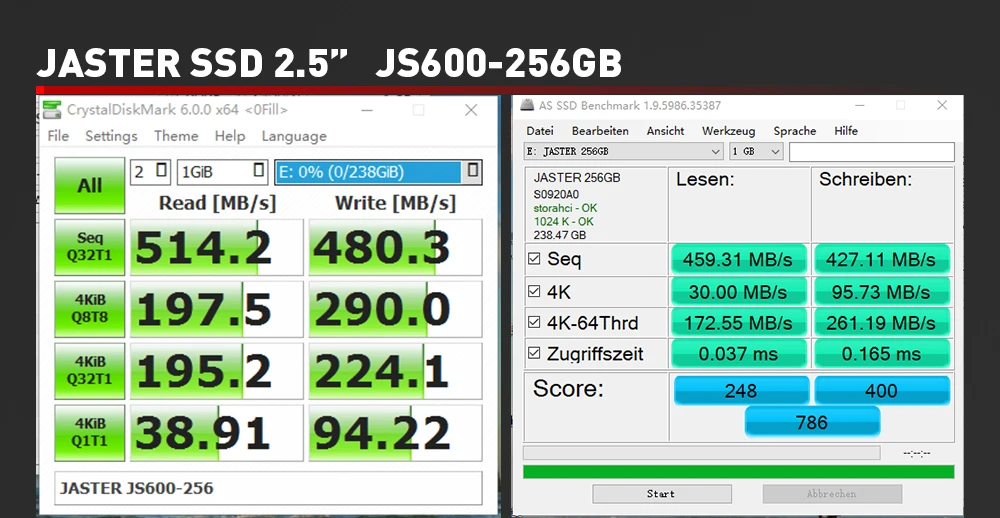1000x518 pixels.
Task: Open the test count dropdown showing 2
Action: (151, 172)
